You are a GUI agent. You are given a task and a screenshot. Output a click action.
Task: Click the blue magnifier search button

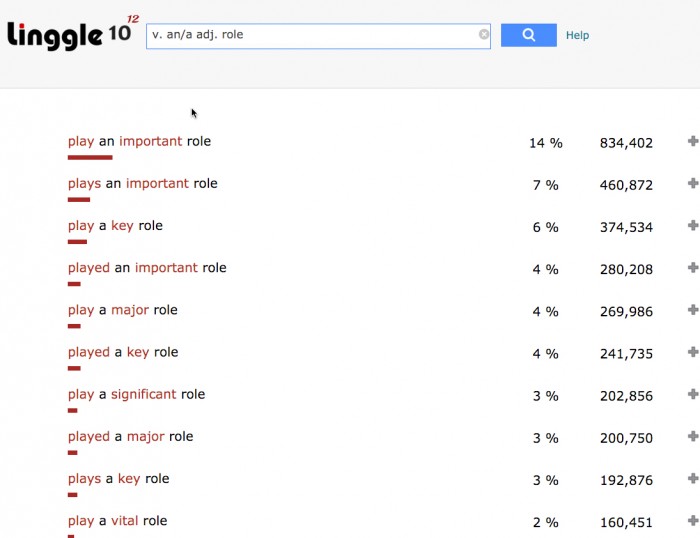(x=528, y=35)
